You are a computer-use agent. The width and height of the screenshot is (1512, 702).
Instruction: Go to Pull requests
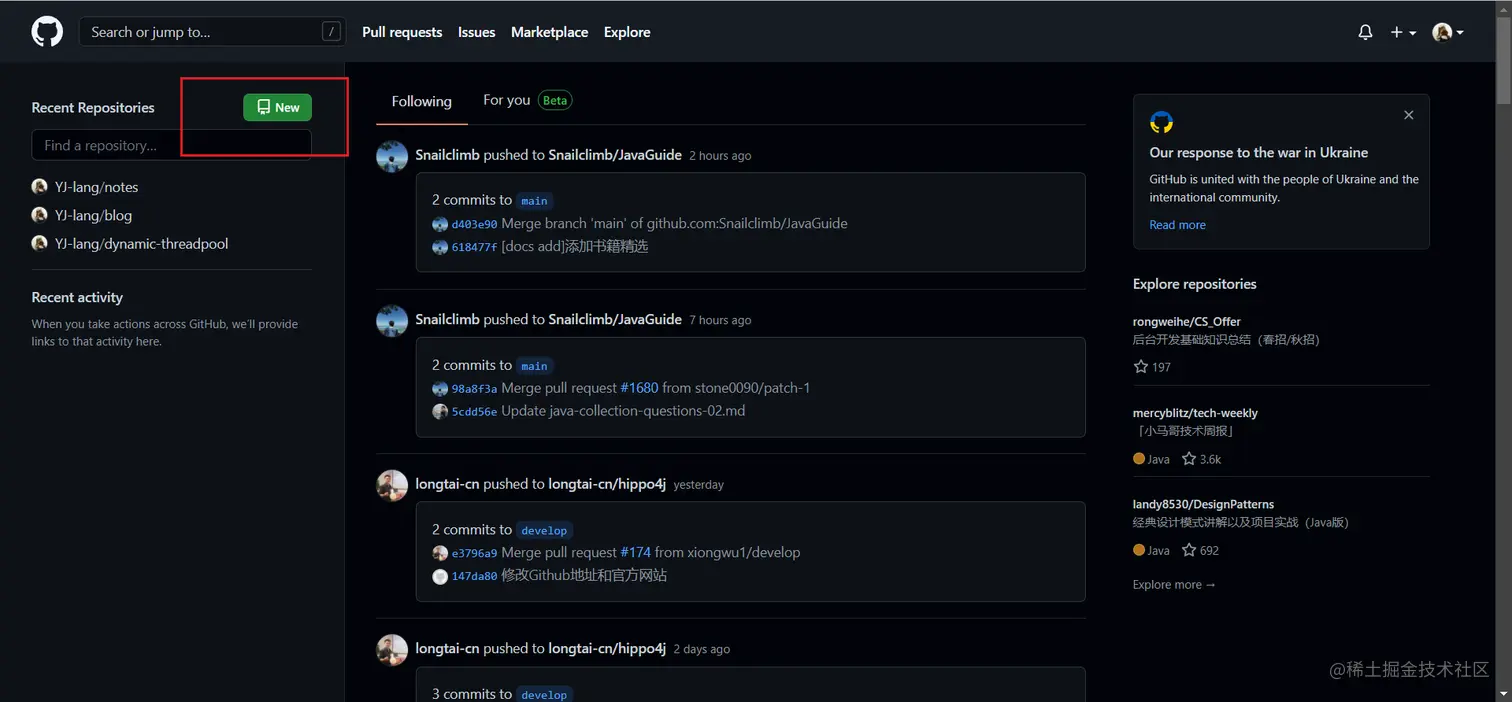tap(402, 32)
